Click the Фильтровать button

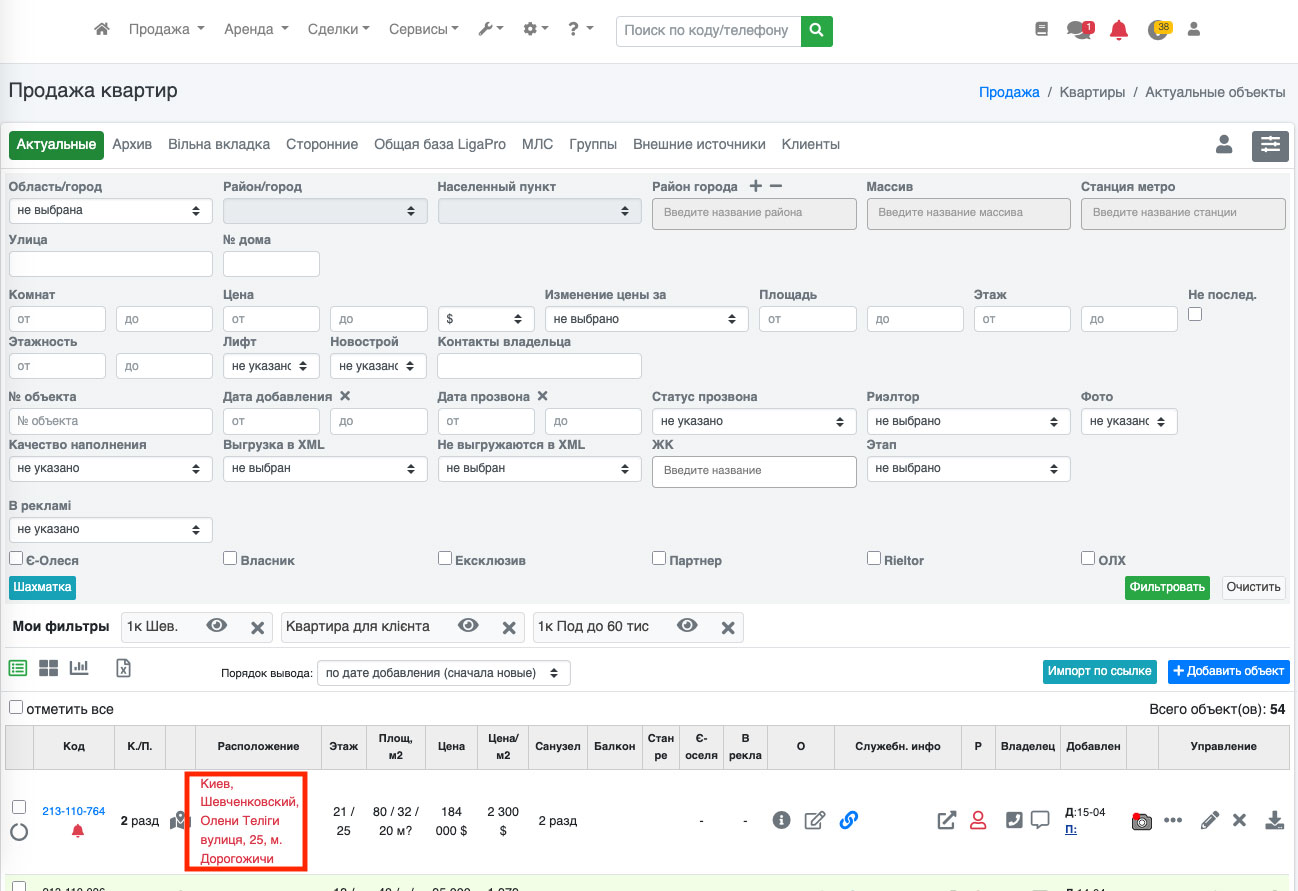click(x=1166, y=587)
